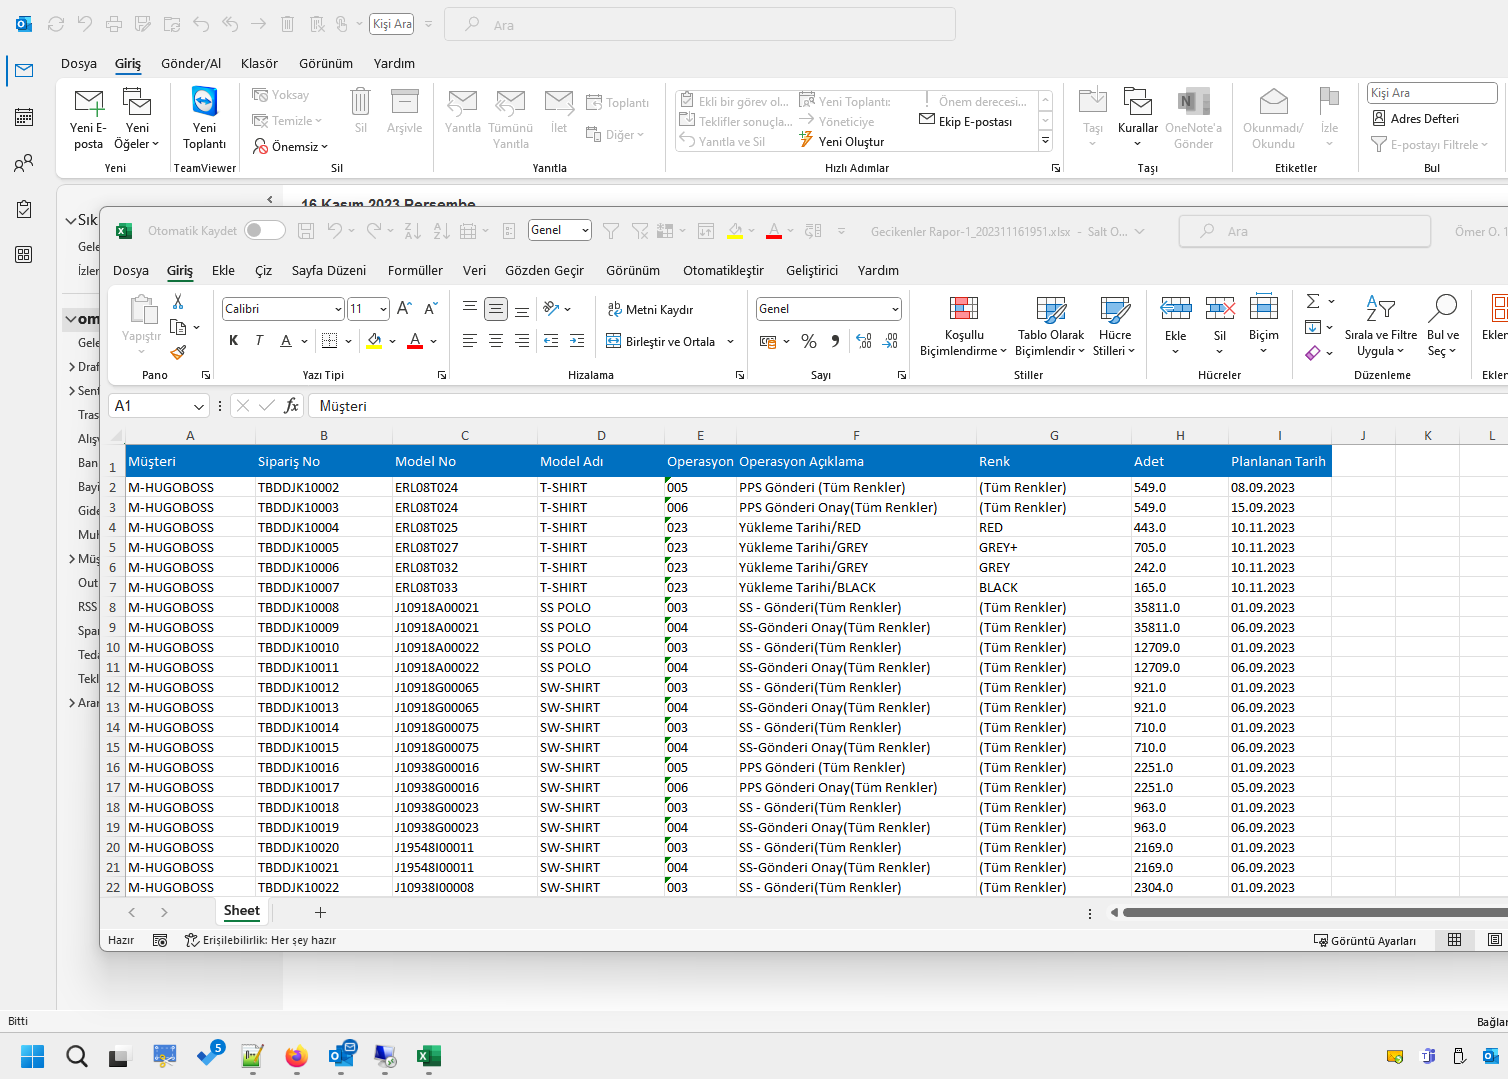The width and height of the screenshot is (1508, 1079).
Task: Toggle Metni Kaydır wrap text
Action: coord(650,309)
